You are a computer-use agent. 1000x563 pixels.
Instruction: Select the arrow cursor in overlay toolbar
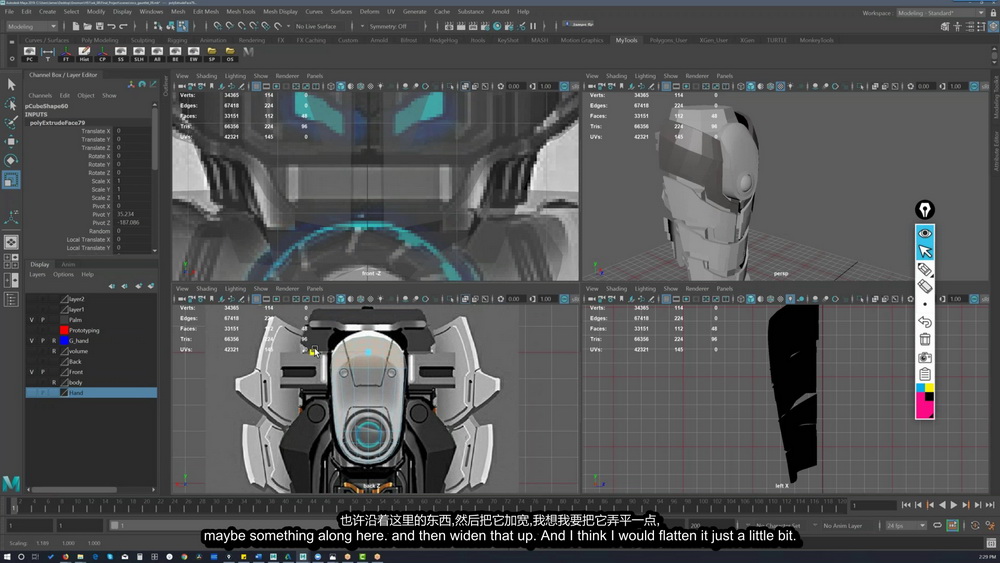click(925, 251)
